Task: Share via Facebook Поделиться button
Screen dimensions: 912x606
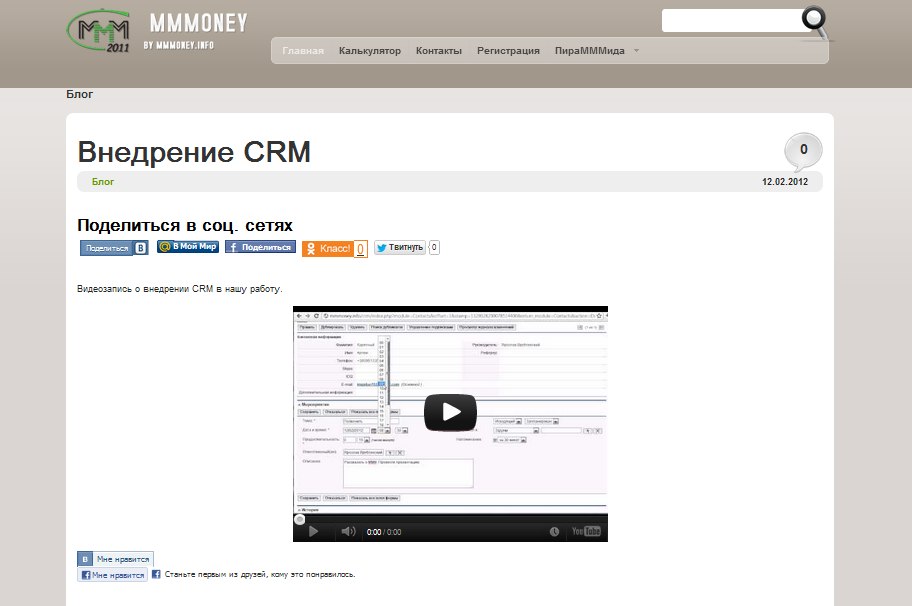Action: (261, 247)
